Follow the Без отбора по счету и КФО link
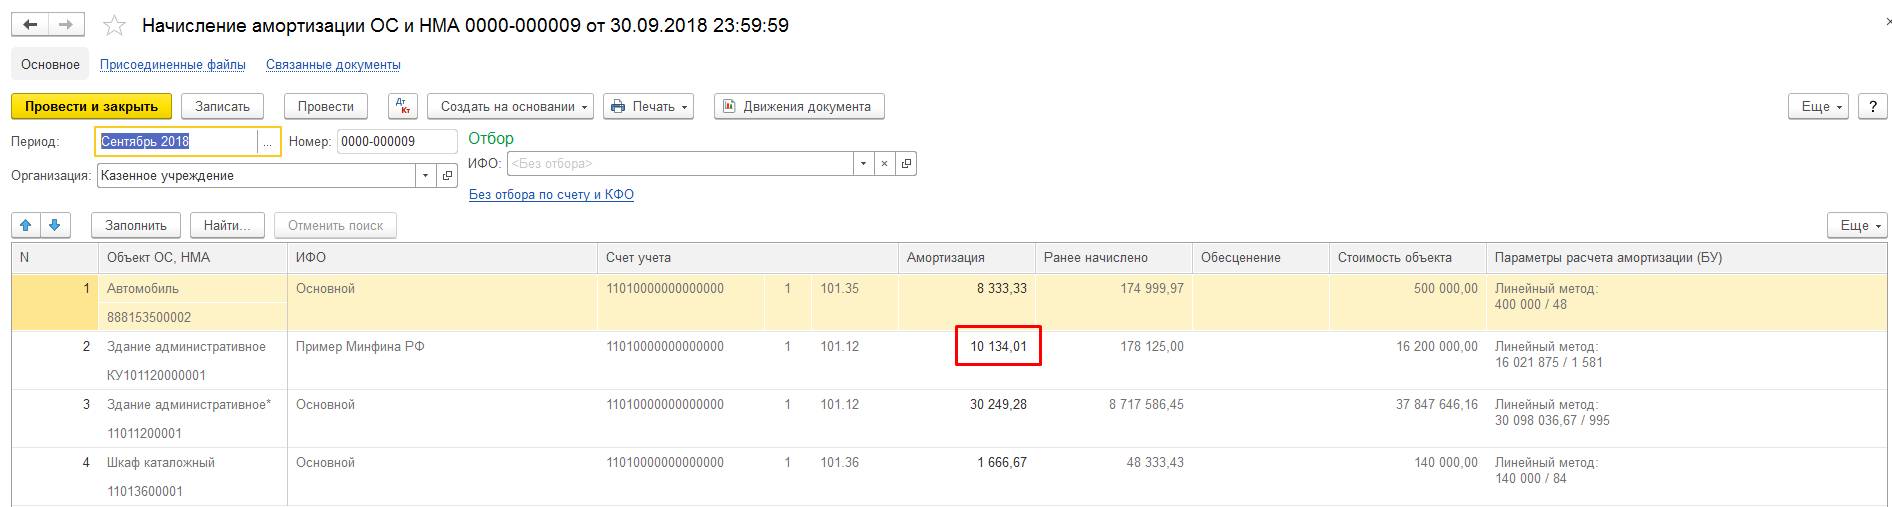This screenshot has width=1892, height=507. coord(551,195)
